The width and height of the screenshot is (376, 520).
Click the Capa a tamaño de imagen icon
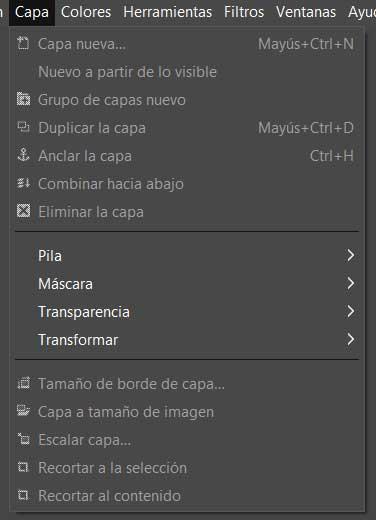23,411
